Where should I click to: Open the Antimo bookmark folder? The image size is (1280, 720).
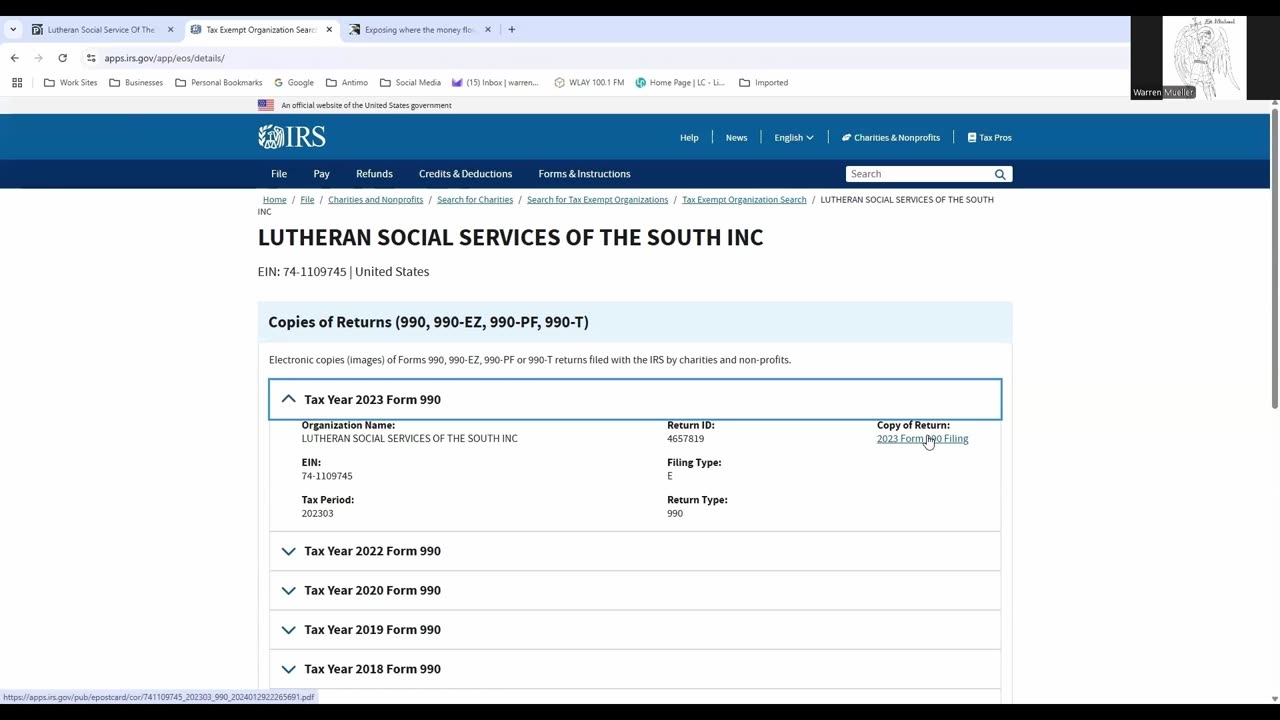click(x=346, y=83)
